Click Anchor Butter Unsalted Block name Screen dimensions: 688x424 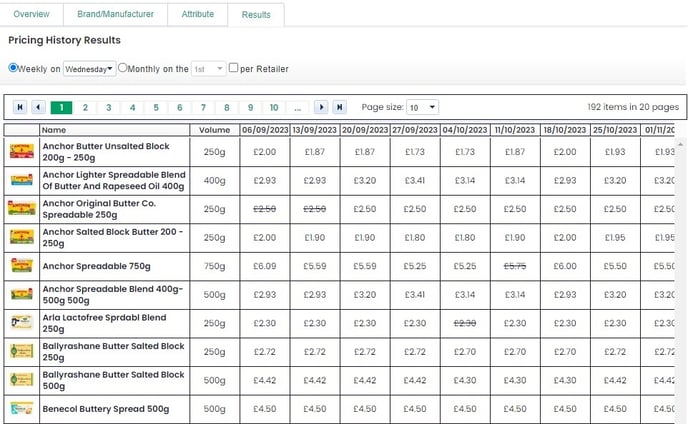(106, 151)
